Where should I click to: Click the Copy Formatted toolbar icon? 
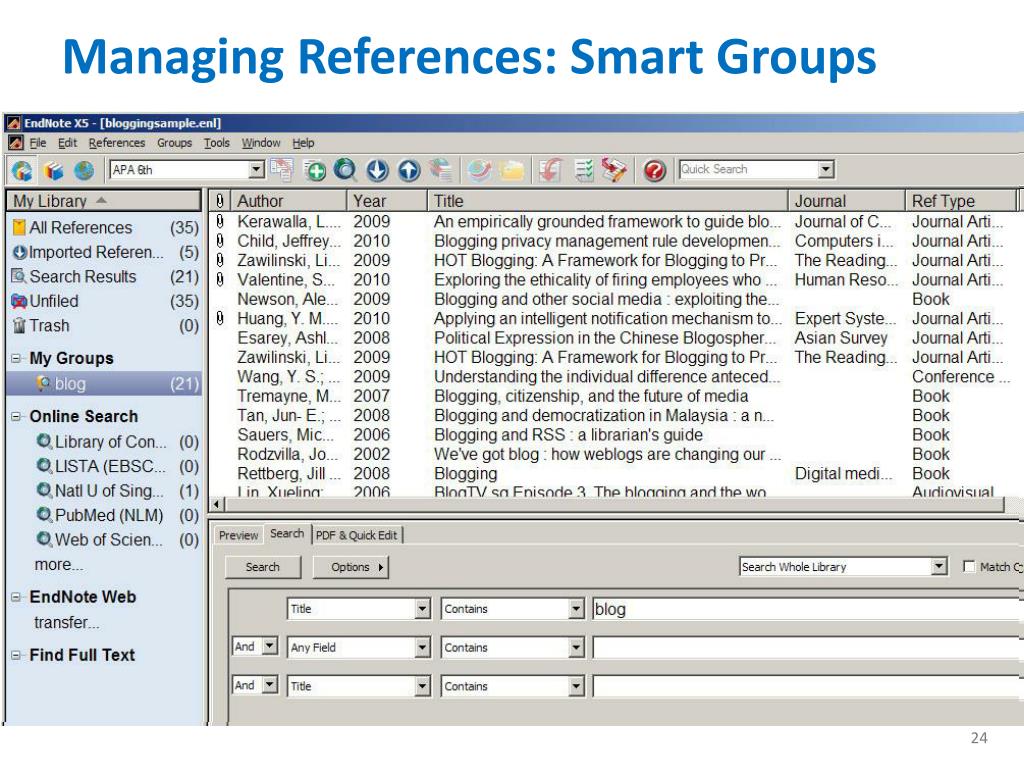(x=282, y=170)
